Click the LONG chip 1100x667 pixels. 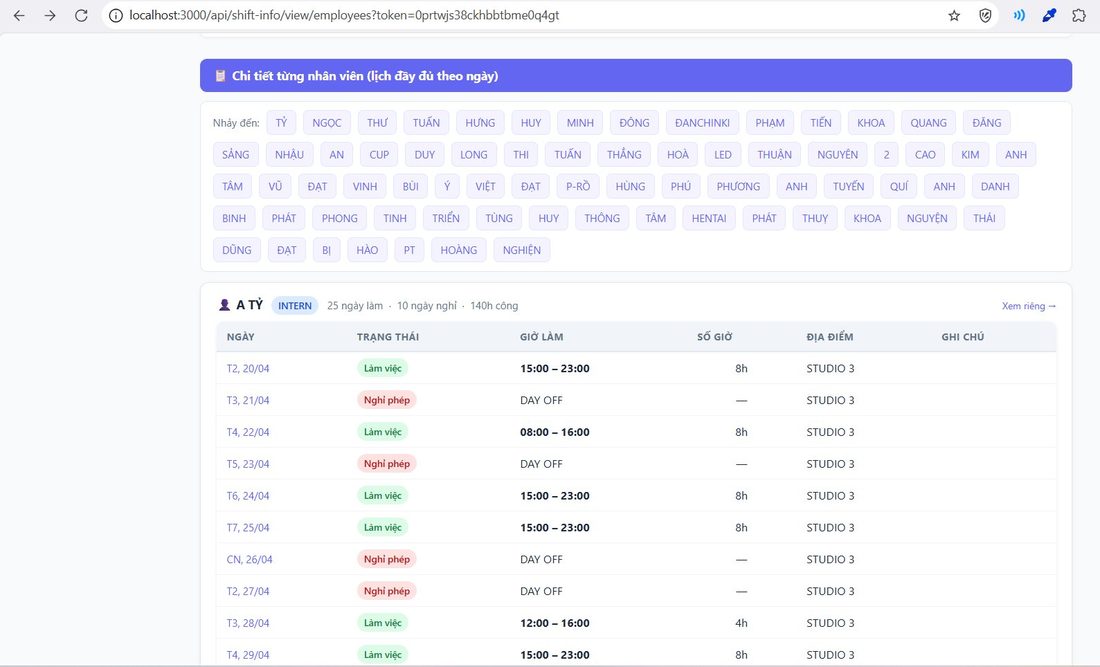(x=474, y=154)
